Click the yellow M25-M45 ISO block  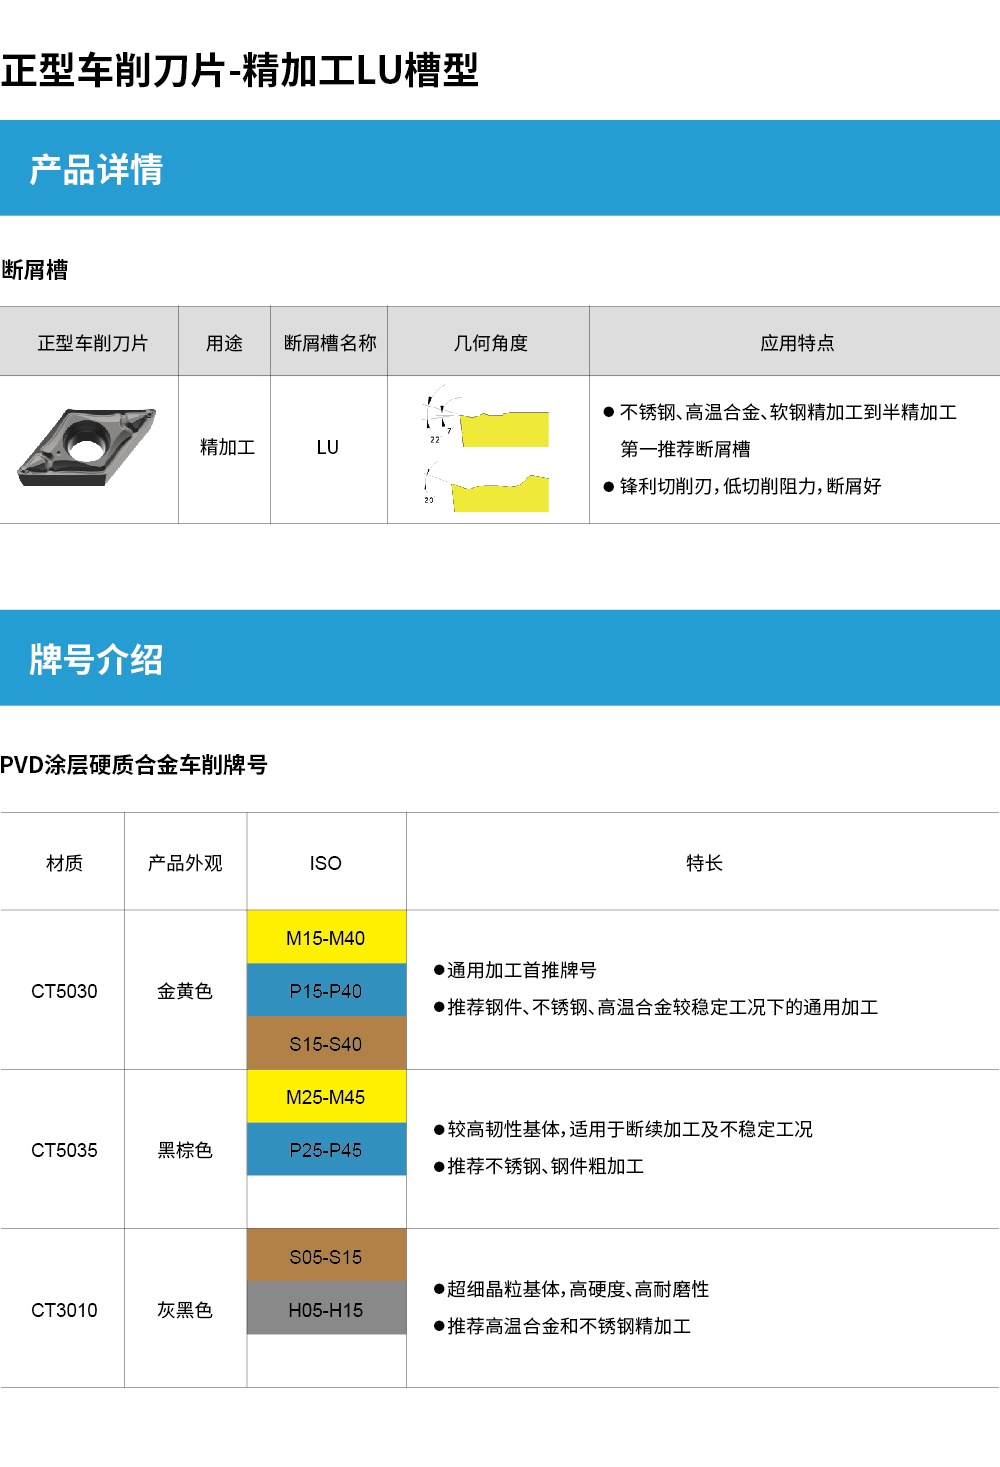pos(326,1096)
